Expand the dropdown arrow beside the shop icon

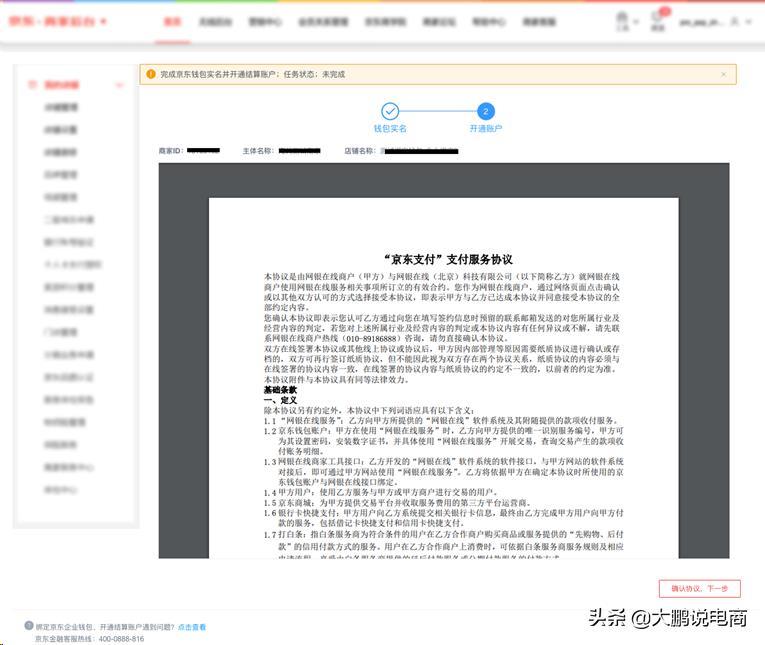pyautogui.click(x=636, y=22)
